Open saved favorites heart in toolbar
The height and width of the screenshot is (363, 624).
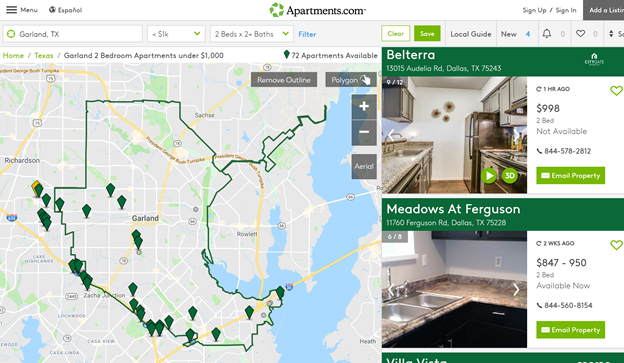click(581, 34)
